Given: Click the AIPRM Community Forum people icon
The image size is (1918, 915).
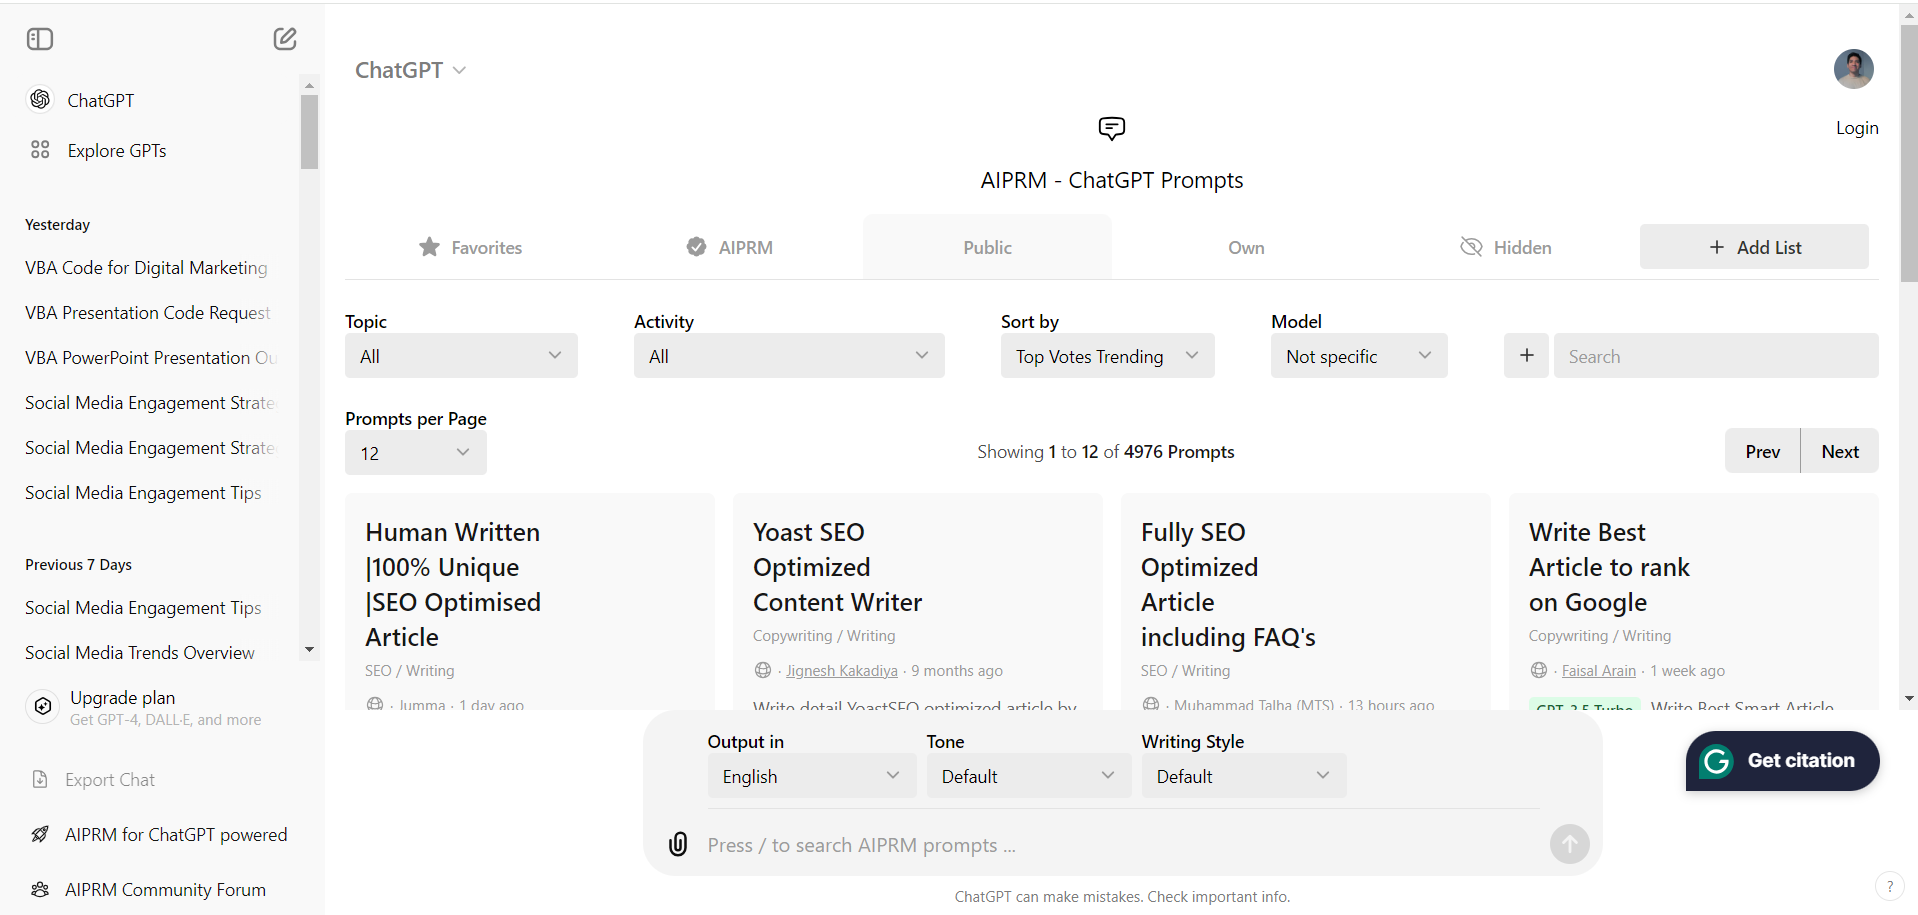Looking at the screenshot, I should pos(40,890).
